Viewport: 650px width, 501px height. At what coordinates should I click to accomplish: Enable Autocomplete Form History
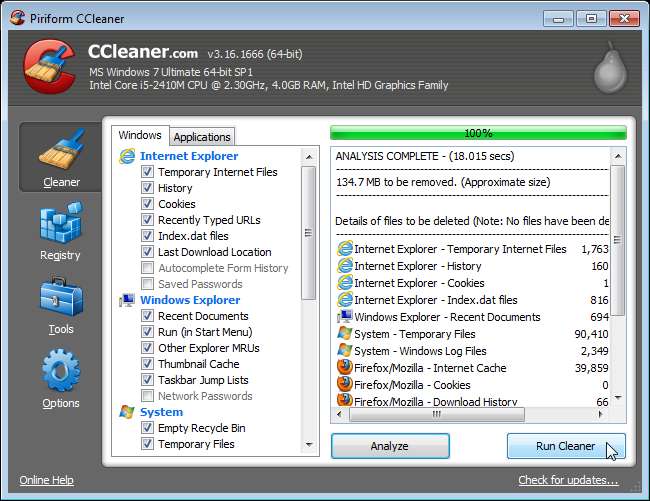(x=147, y=268)
